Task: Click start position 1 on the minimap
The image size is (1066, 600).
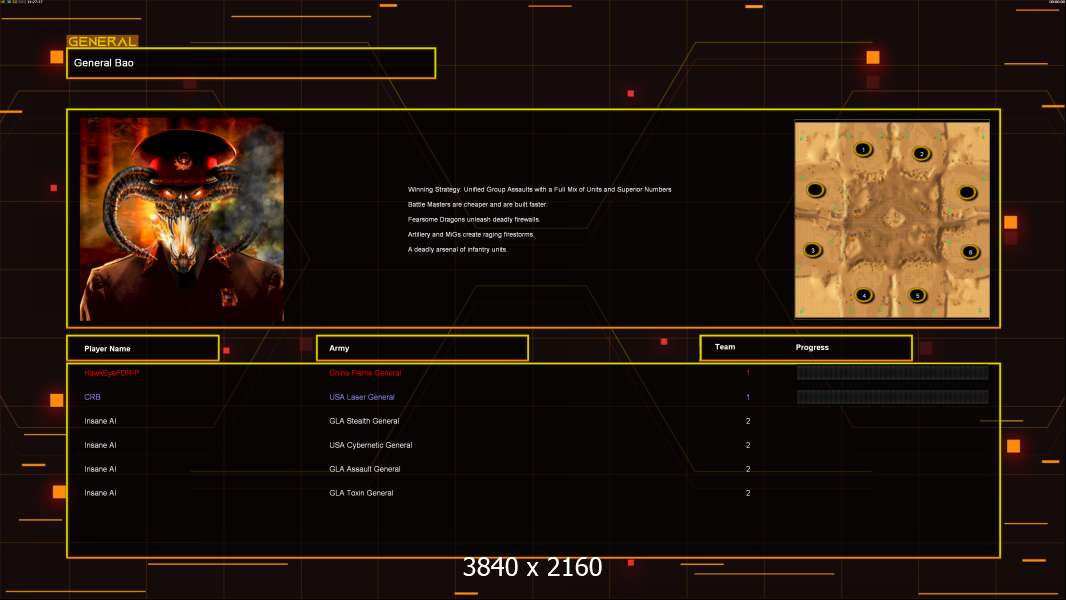Action: pyautogui.click(x=863, y=149)
